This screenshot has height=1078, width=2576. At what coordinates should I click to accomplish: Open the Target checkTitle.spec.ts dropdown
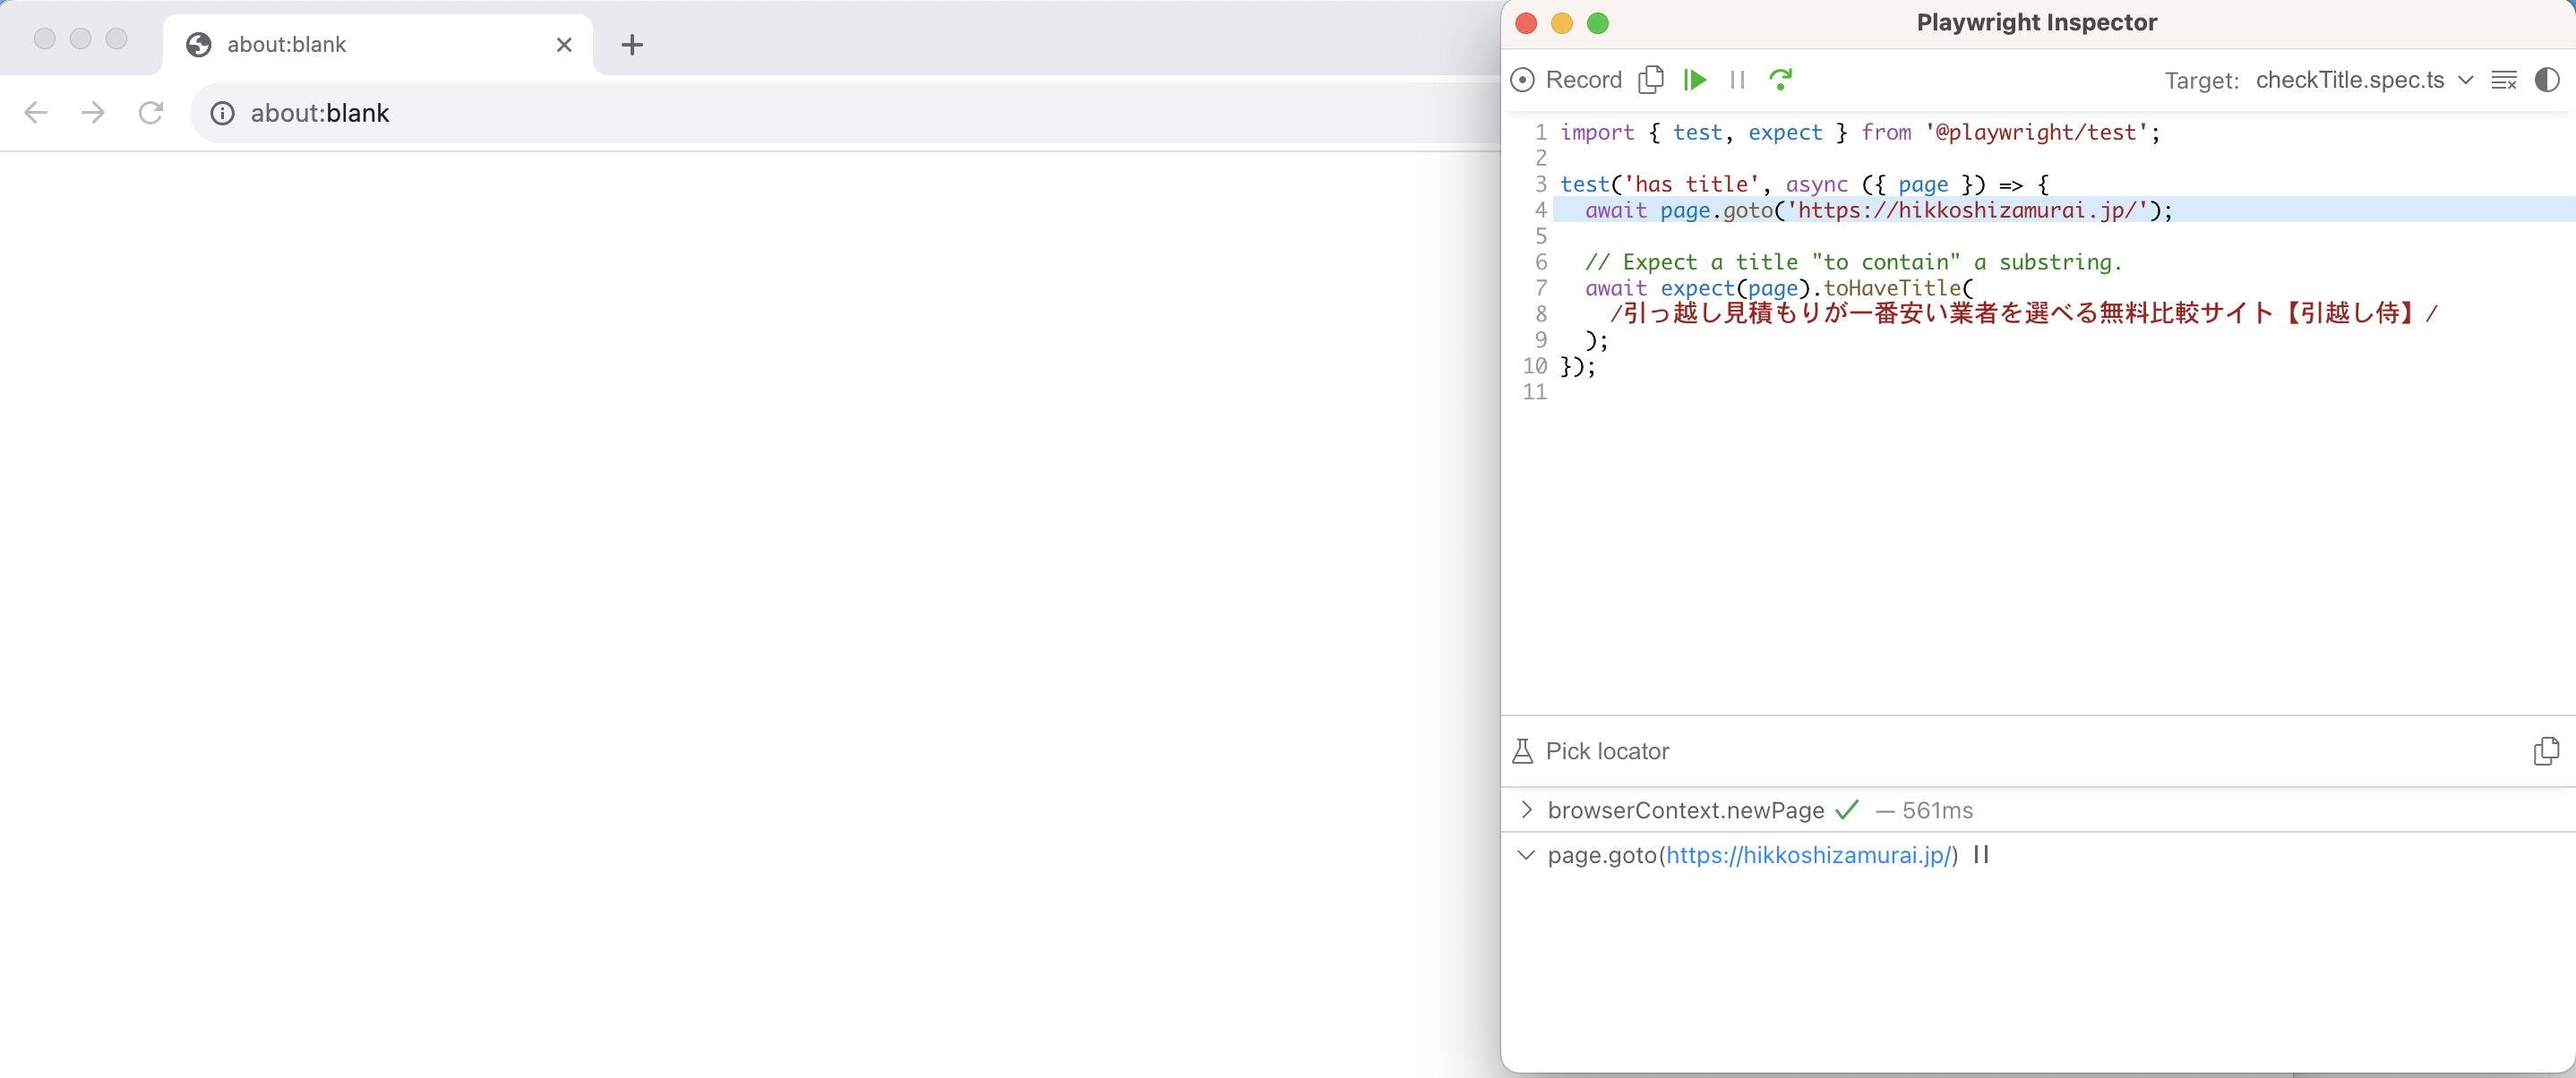point(2363,80)
